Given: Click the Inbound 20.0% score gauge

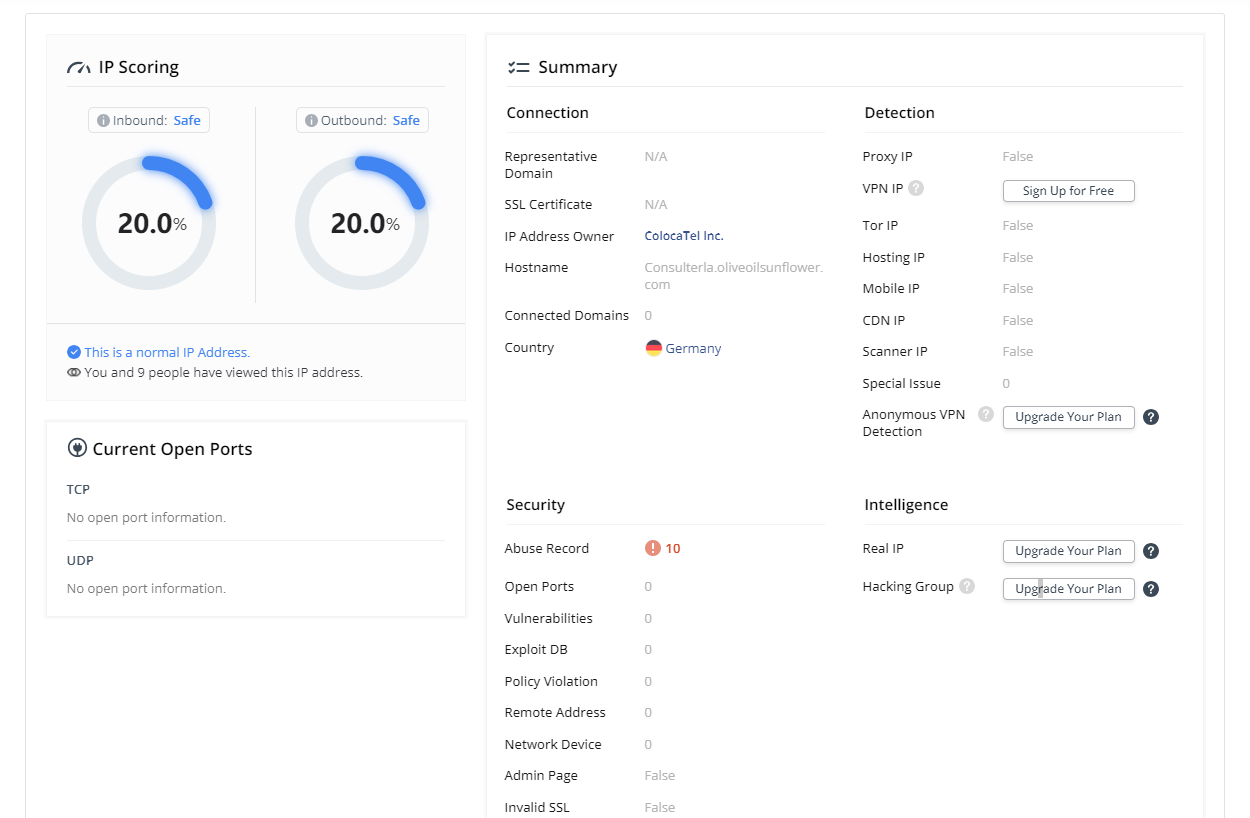Looking at the screenshot, I should pyautogui.click(x=149, y=223).
